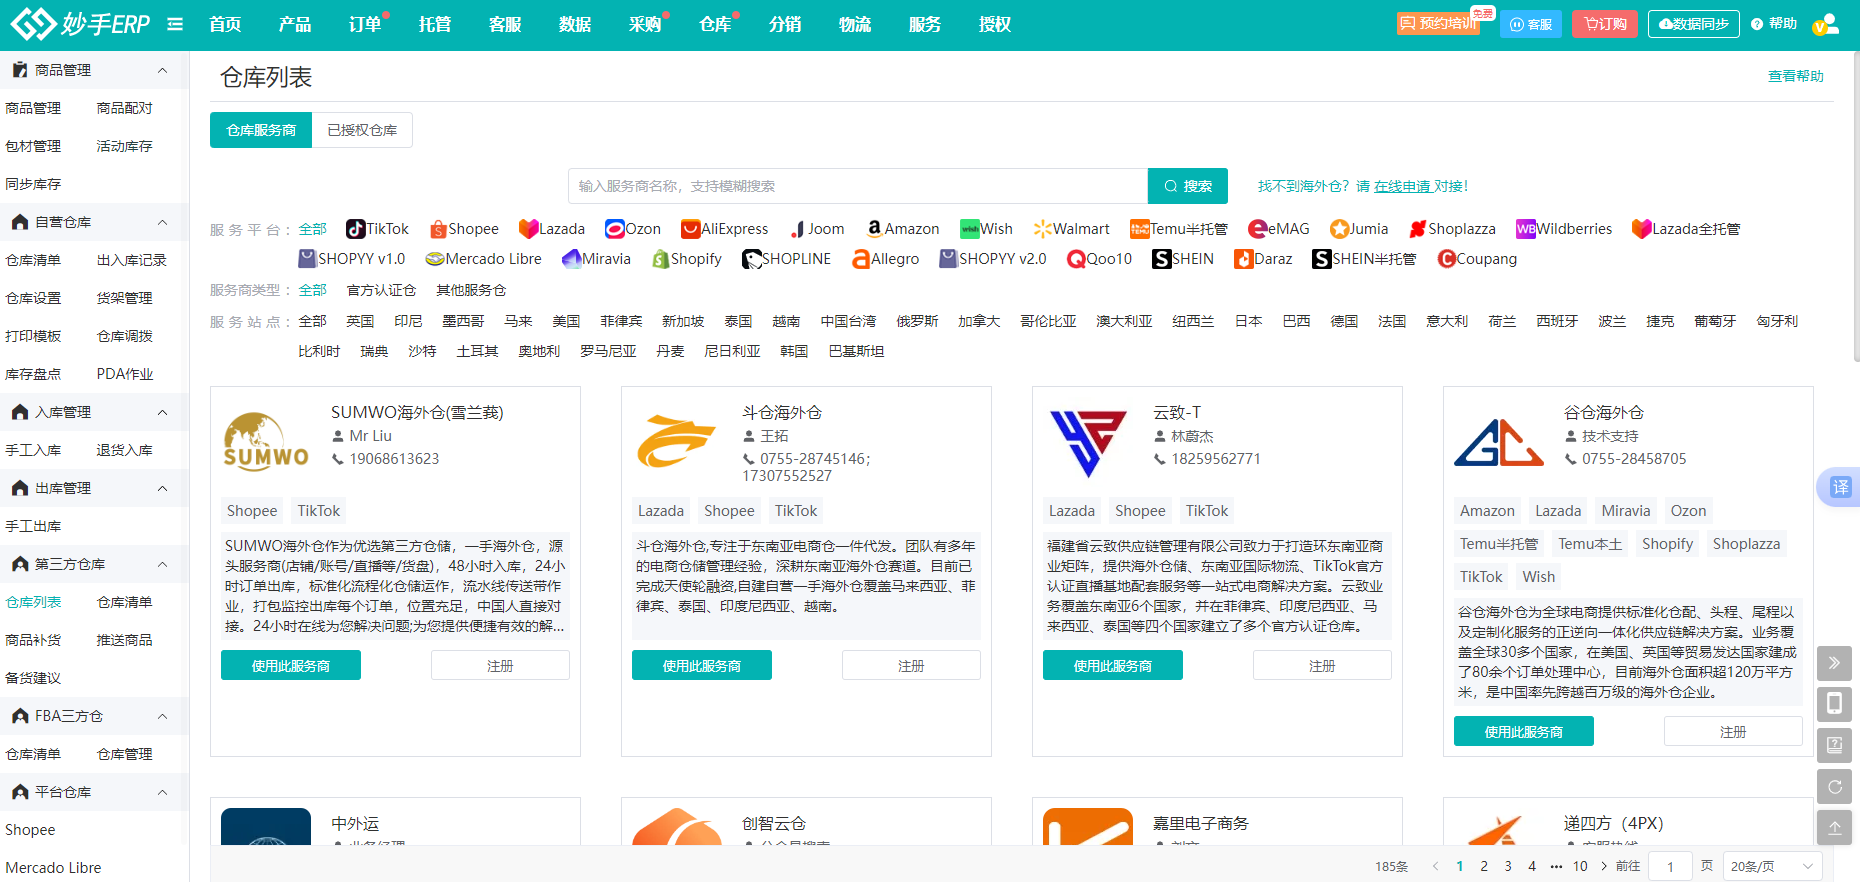The width and height of the screenshot is (1860, 882).
Task: Collapse the 第三方仓库 sidebar section
Action: coord(162,564)
